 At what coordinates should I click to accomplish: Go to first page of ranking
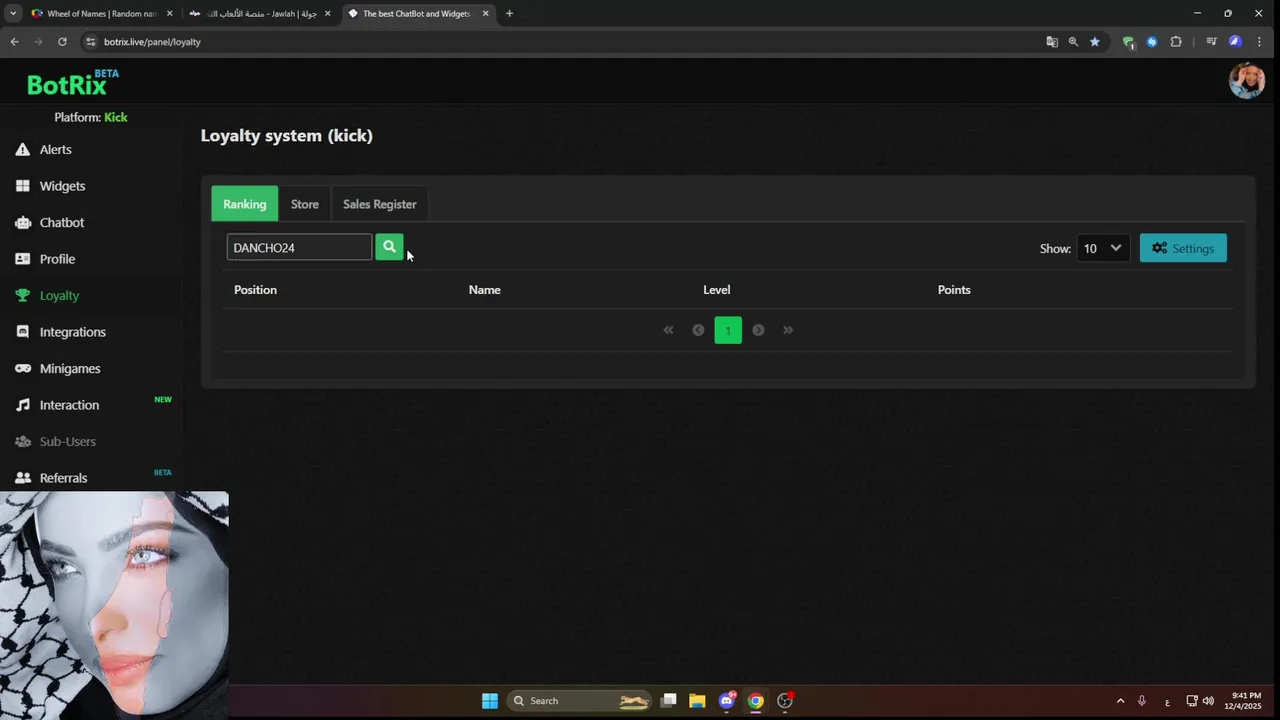668,330
